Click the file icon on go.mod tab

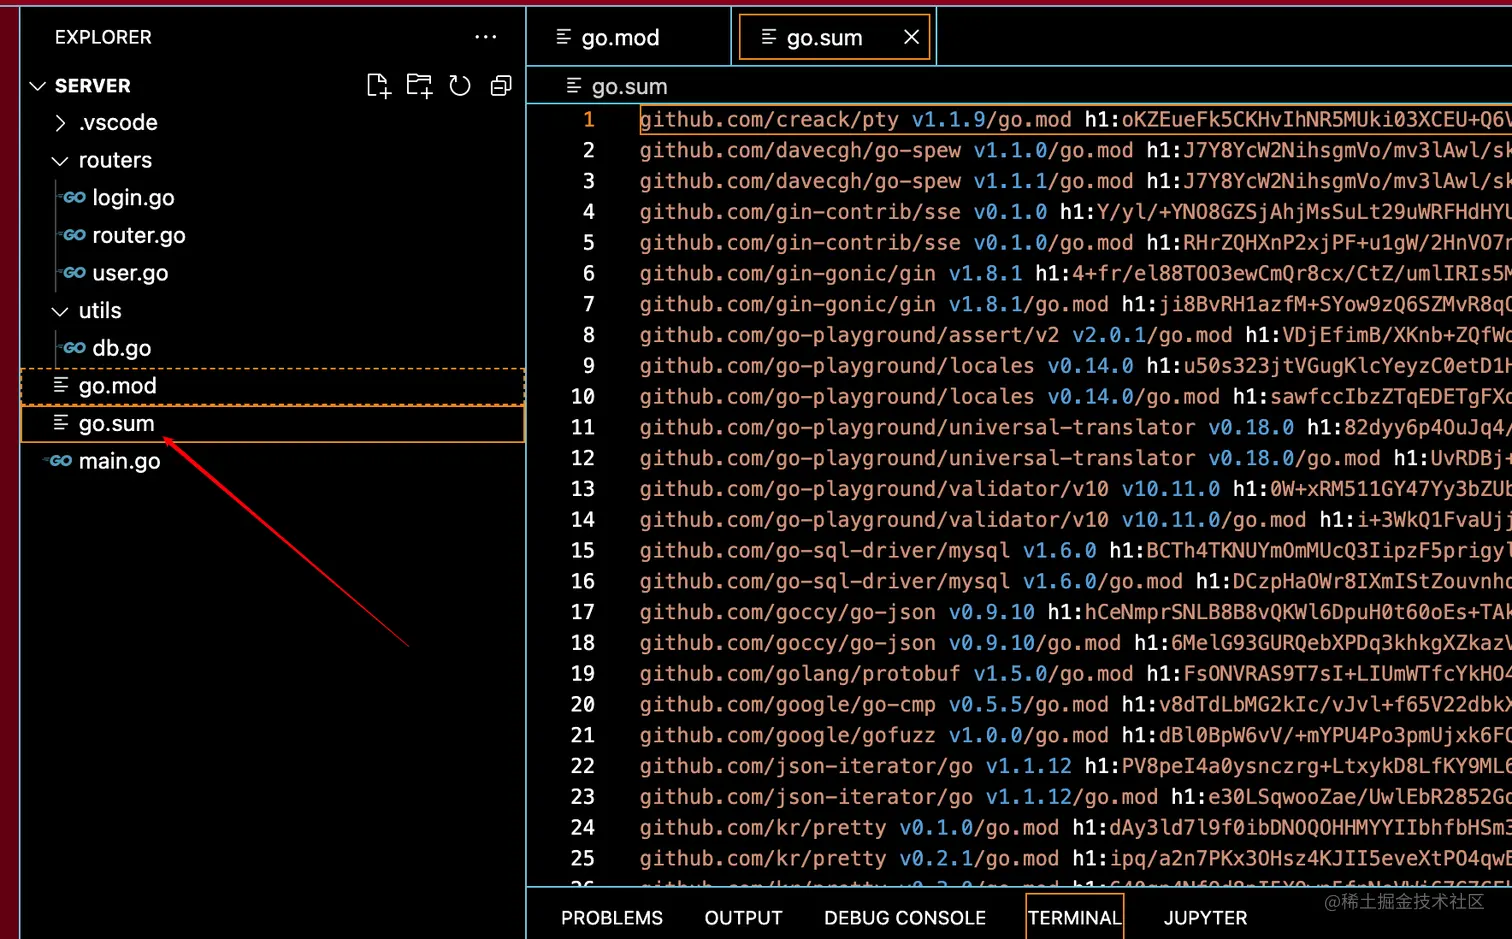click(x=564, y=37)
